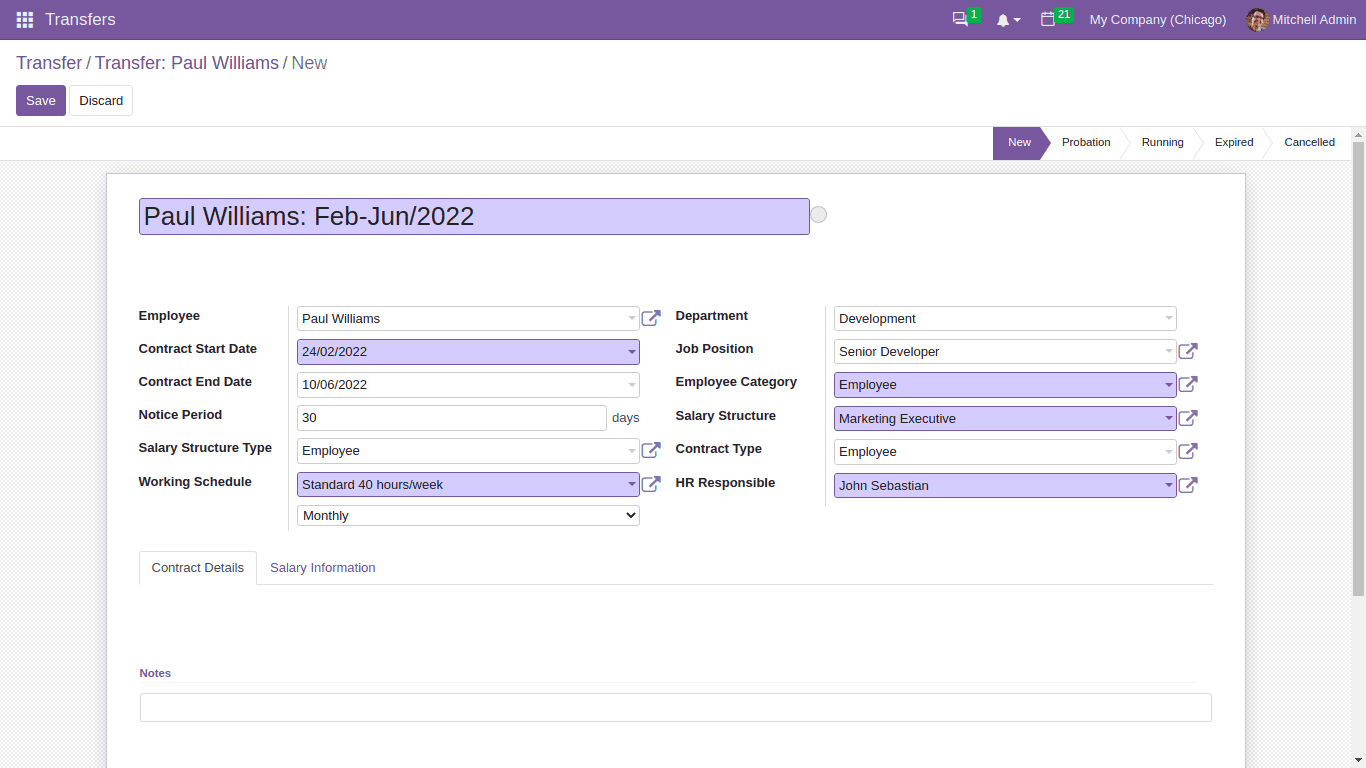Open Job Position via external link icon
The height and width of the screenshot is (768, 1366).
[1188, 351]
